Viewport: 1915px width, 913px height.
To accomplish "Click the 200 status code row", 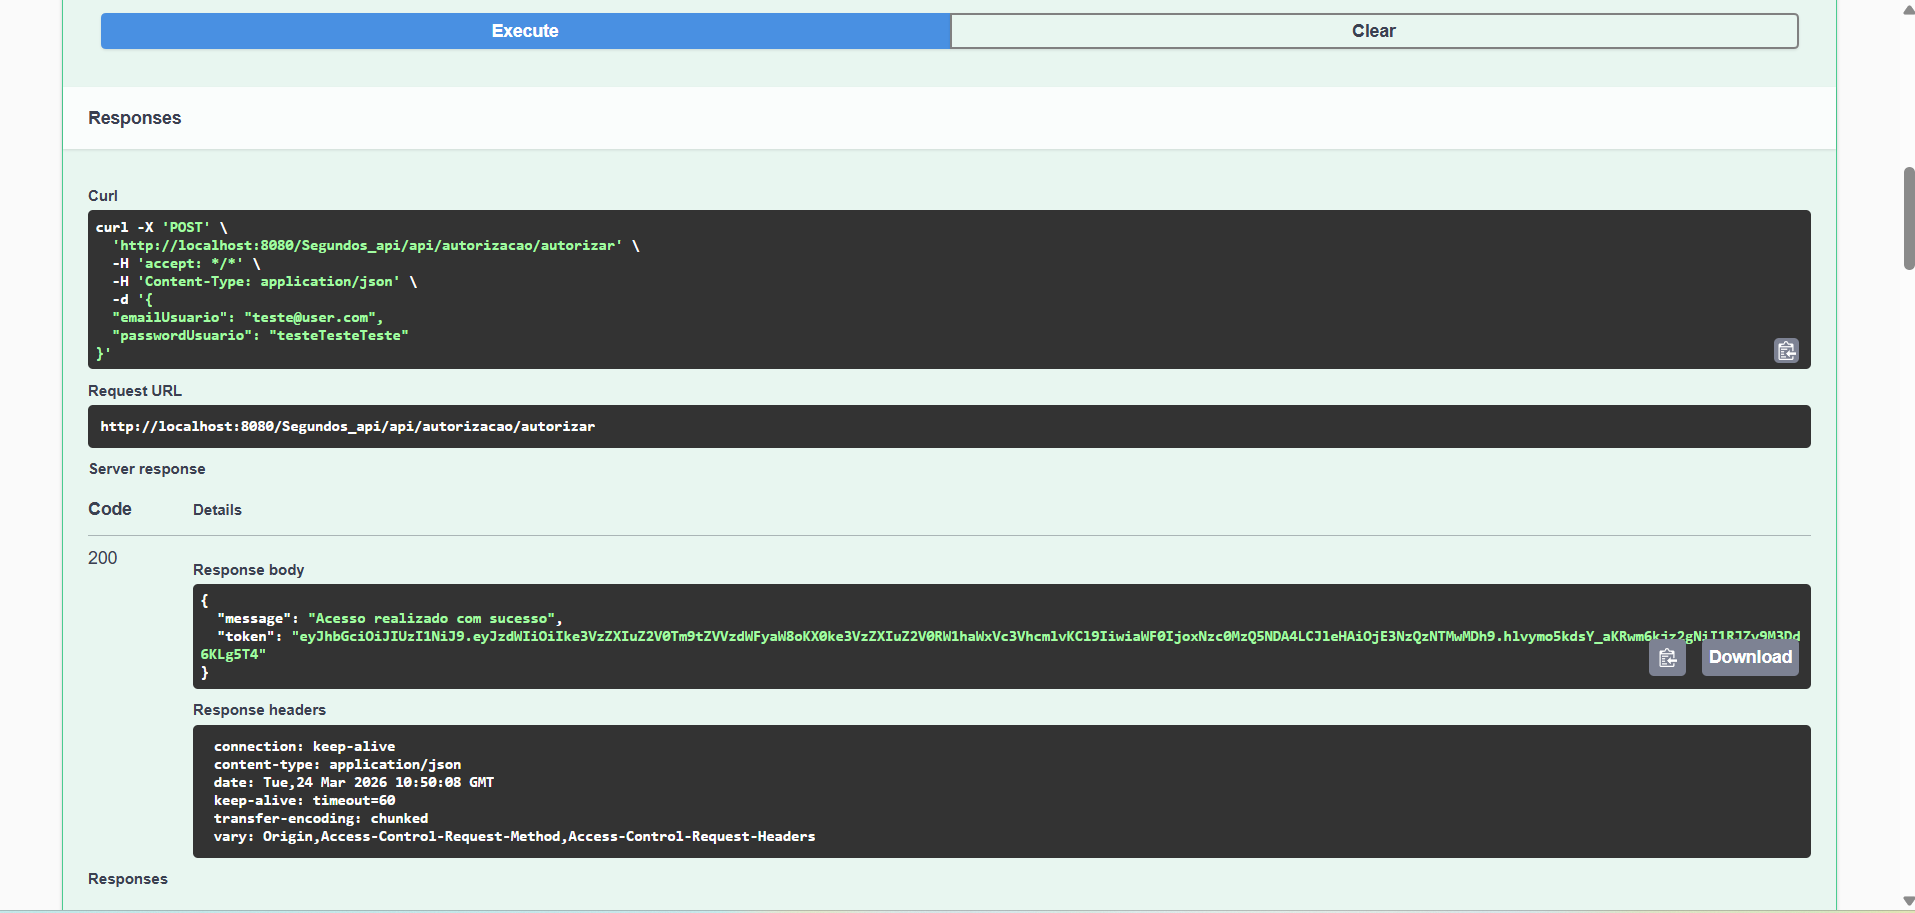I will [x=102, y=558].
